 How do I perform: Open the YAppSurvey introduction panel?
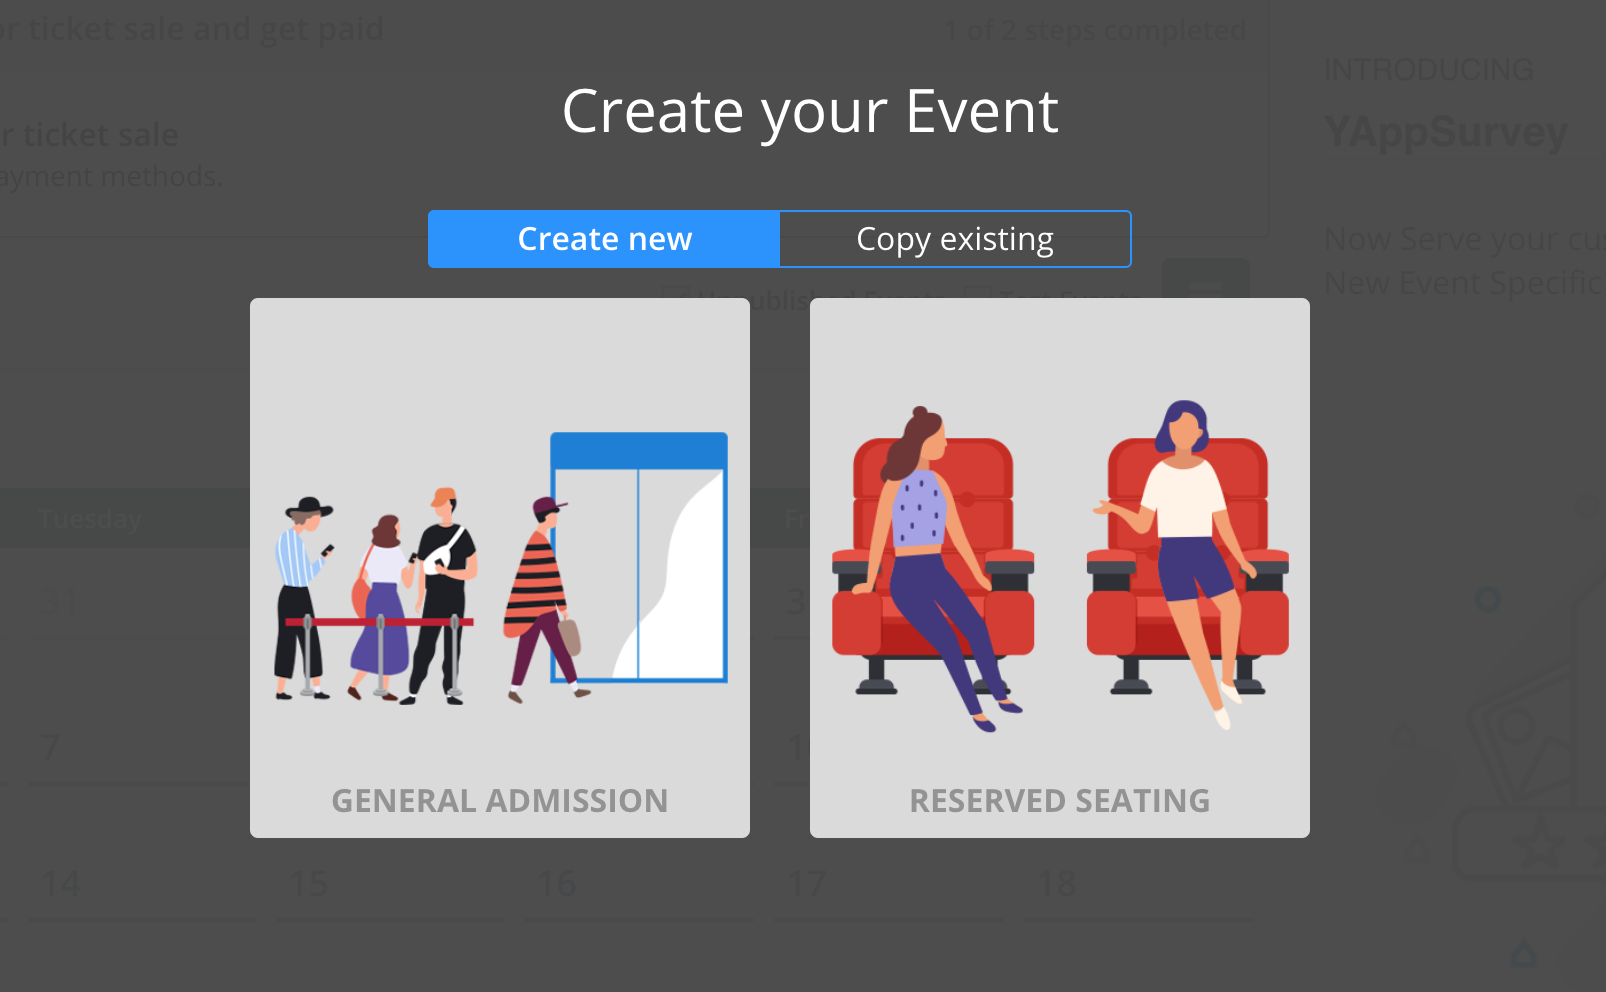[x=1446, y=131]
